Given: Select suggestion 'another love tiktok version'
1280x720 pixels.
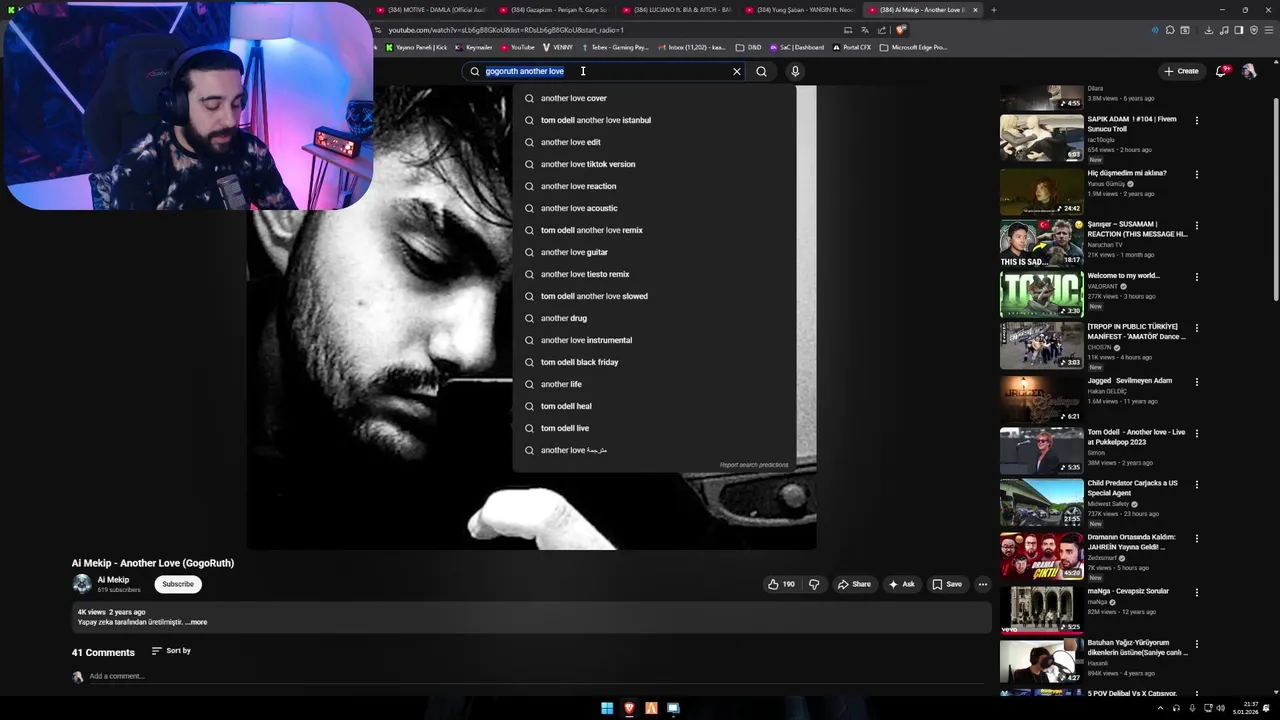Looking at the screenshot, I should point(654,164).
